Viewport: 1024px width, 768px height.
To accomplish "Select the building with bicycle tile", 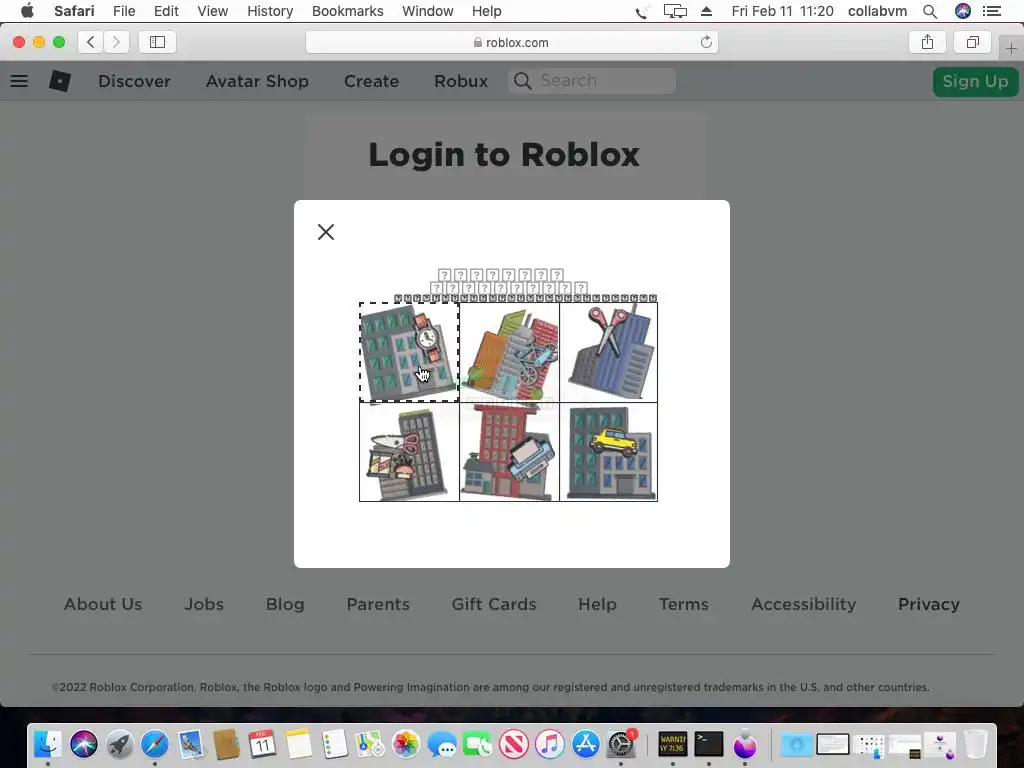I will point(509,352).
